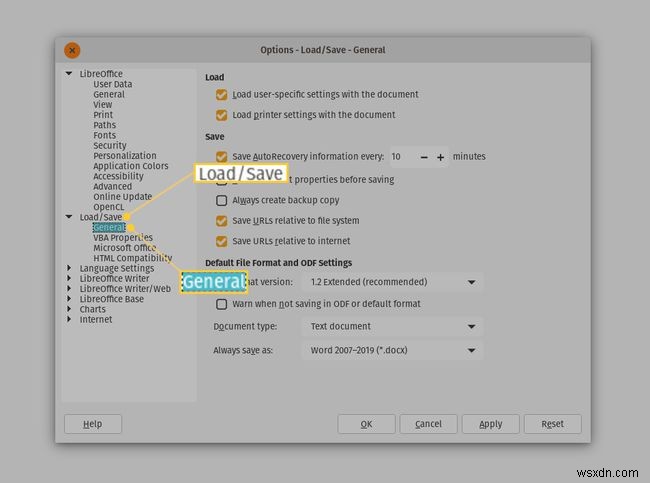Screen dimensions: 650x483
Task: Toggle Load user-specific settings checkbox
Action: click(x=221, y=95)
